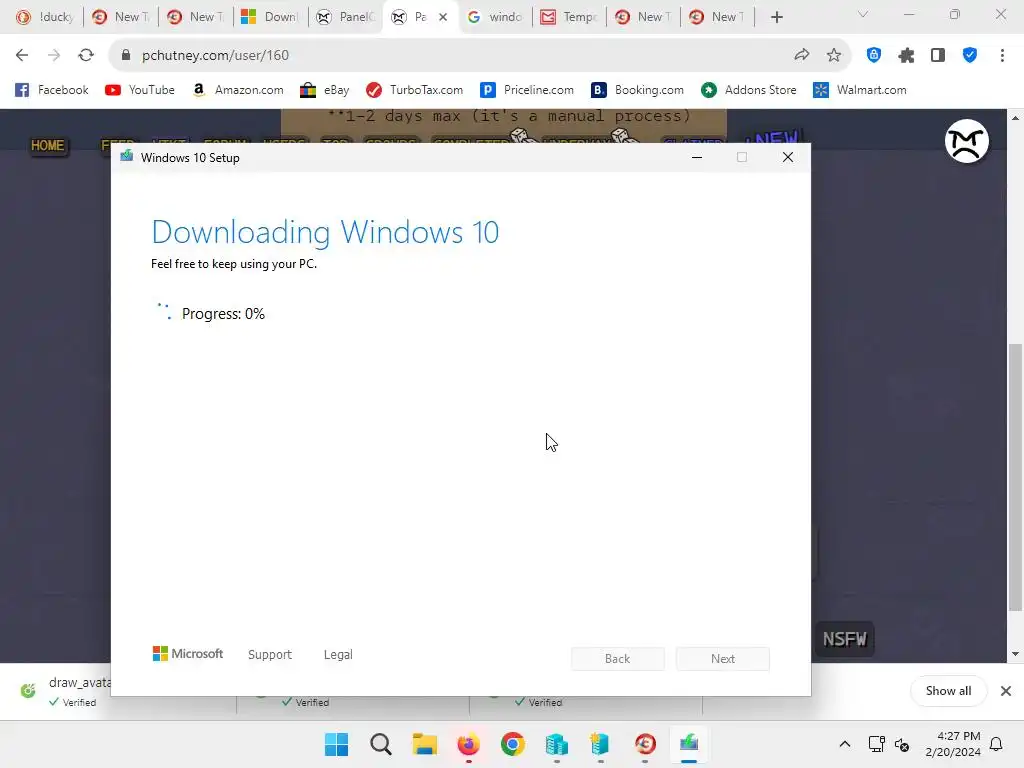
Task: Click Support link in Windows 10 Setup
Action: click(270, 654)
